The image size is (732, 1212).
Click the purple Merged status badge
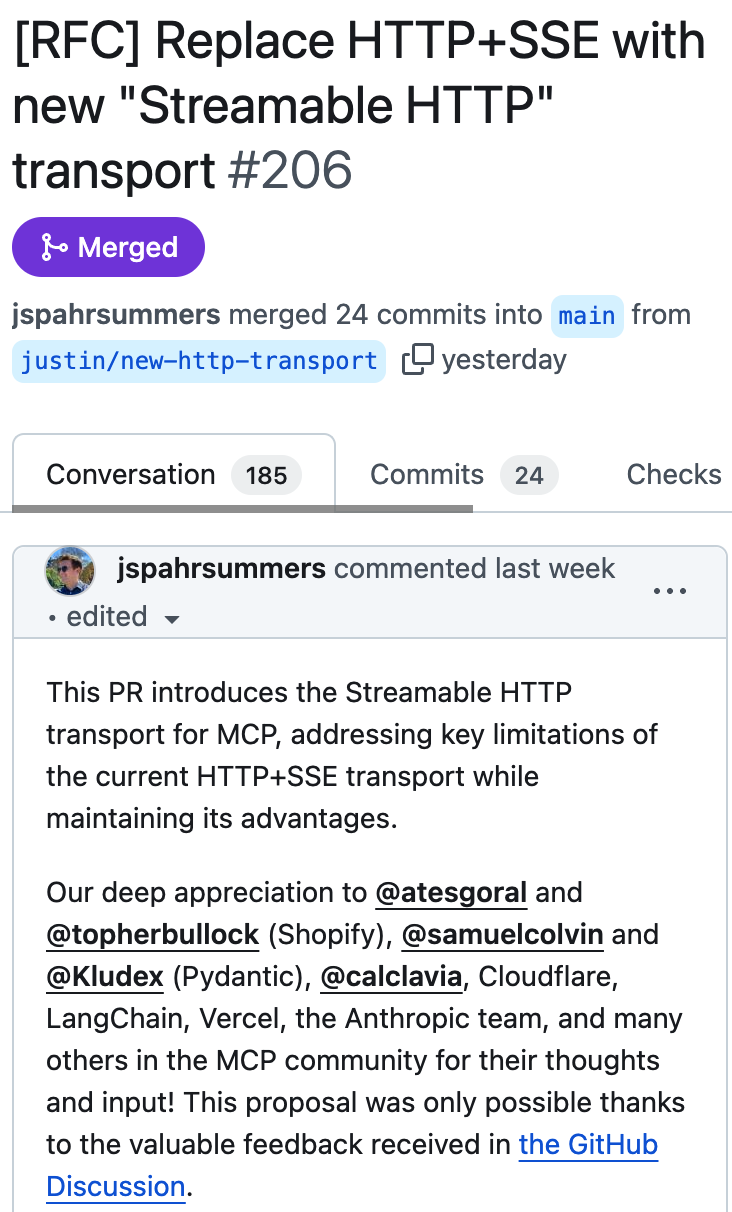pyautogui.click(x=108, y=247)
